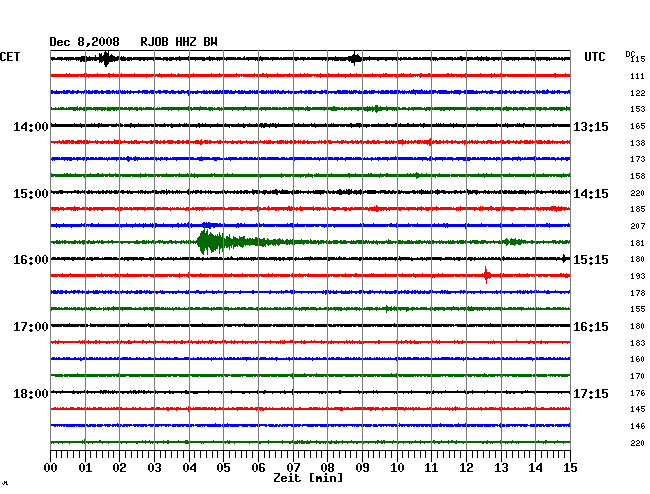
Task: Select the 14:00 CET time label
Action: pyautogui.click(x=31, y=126)
